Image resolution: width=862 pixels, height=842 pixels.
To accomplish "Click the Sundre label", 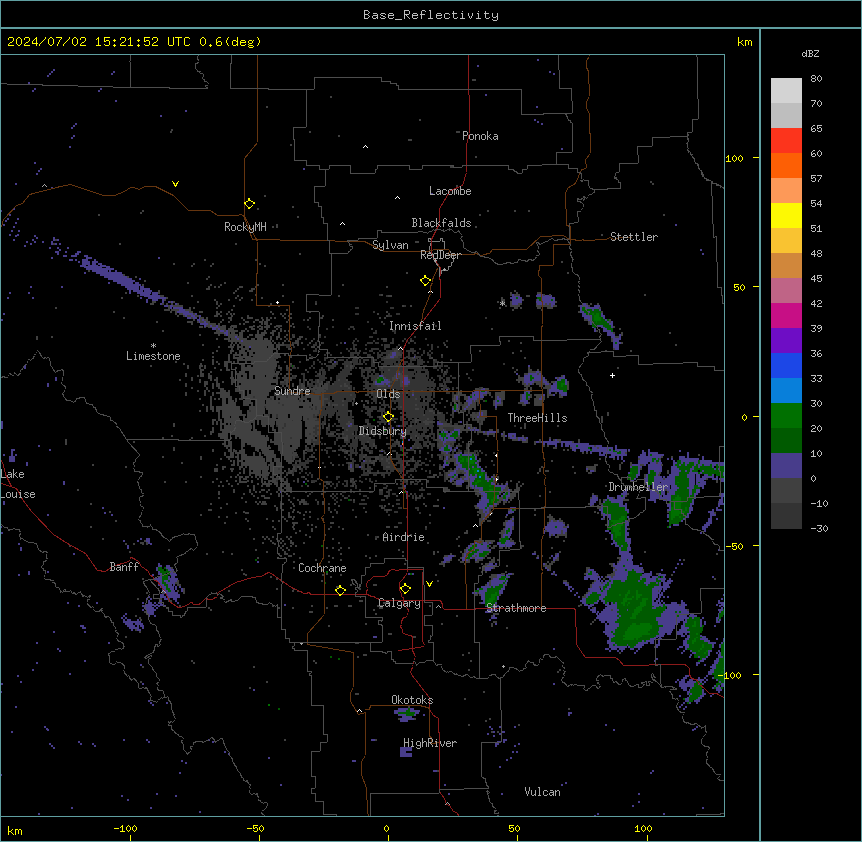I will click(292, 391).
